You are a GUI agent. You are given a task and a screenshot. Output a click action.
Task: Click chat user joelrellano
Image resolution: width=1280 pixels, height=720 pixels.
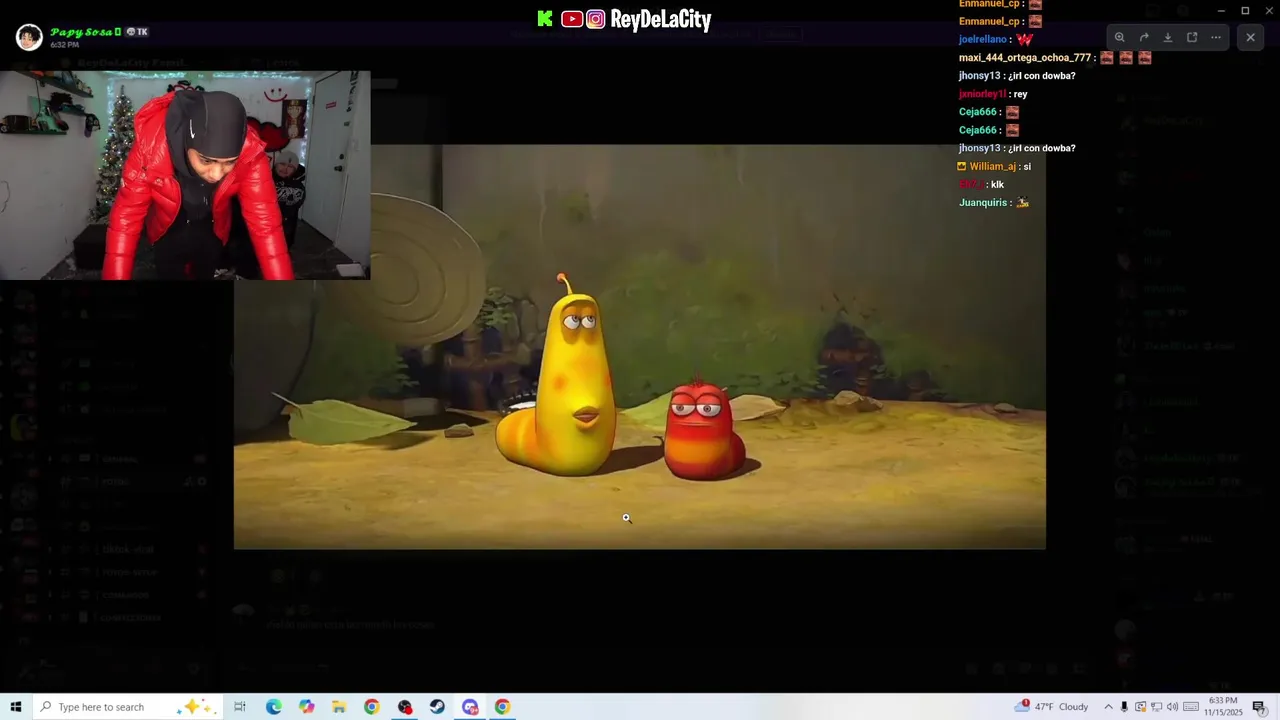click(x=983, y=39)
